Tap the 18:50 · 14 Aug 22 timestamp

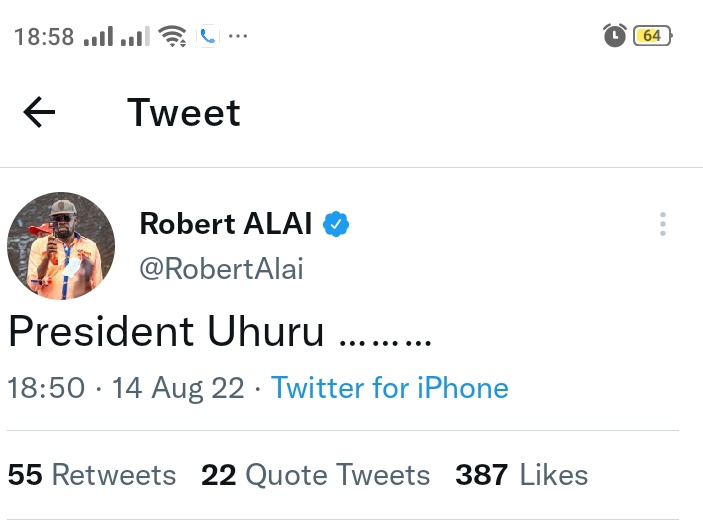coord(126,388)
